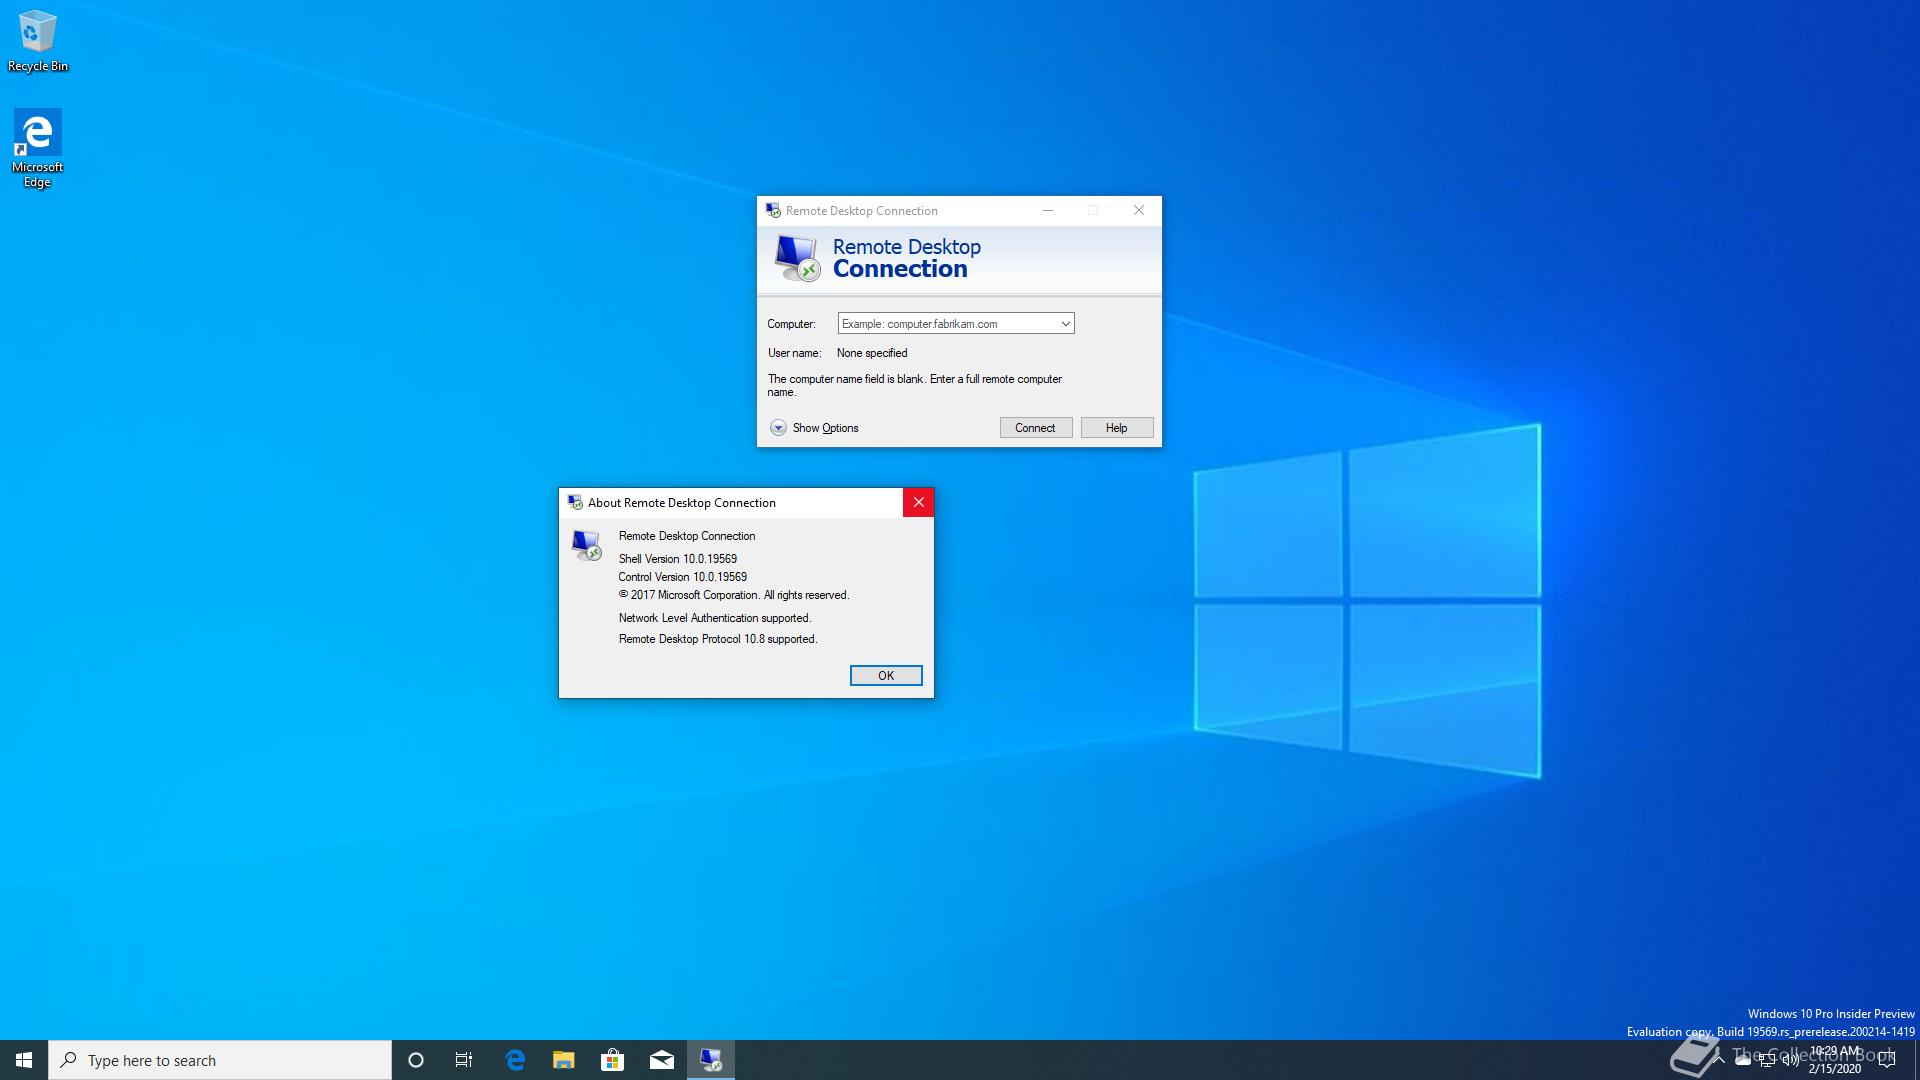Click the "Shell Version 10.0.19569" text
This screenshot has width=1920, height=1080.
[x=678, y=559]
